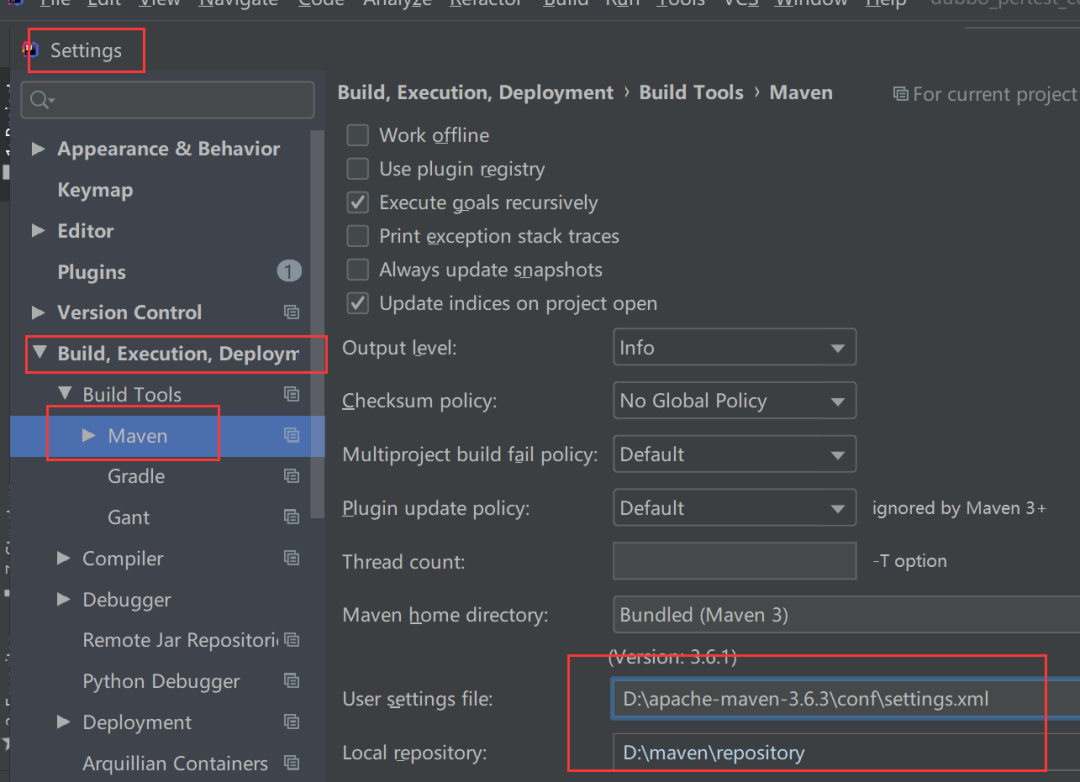Open the Code menu

coord(321,3)
